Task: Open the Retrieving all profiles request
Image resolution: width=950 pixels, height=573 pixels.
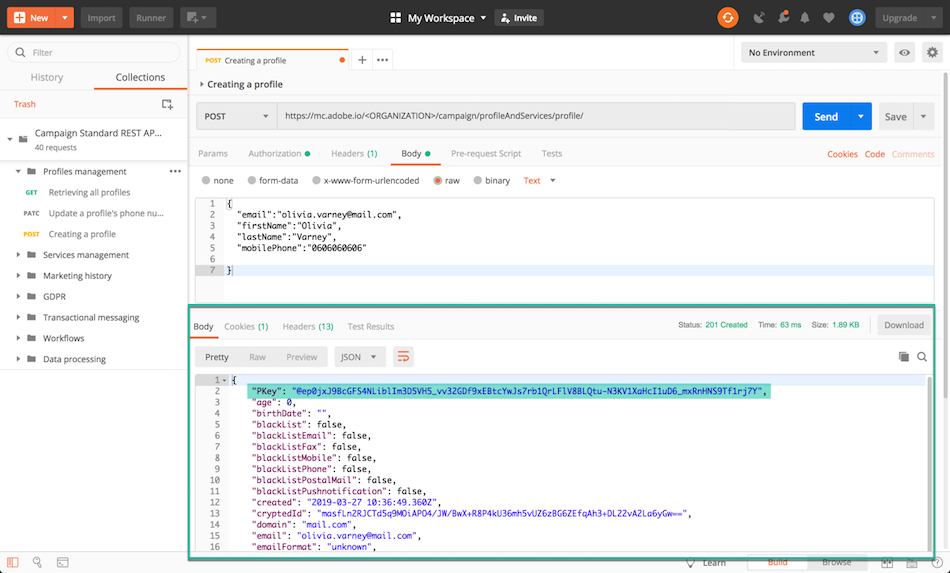Action: tap(89, 192)
